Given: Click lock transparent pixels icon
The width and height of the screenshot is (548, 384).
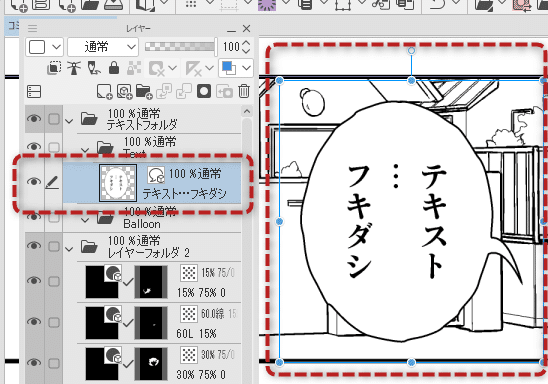Looking at the screenshot, I should tap(134, 68).
